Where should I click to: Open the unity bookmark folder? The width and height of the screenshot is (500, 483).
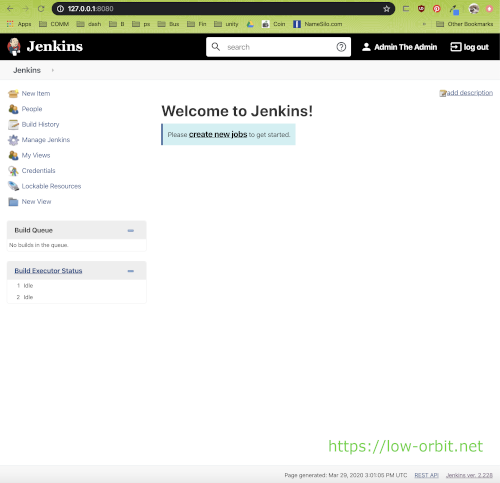226,24
